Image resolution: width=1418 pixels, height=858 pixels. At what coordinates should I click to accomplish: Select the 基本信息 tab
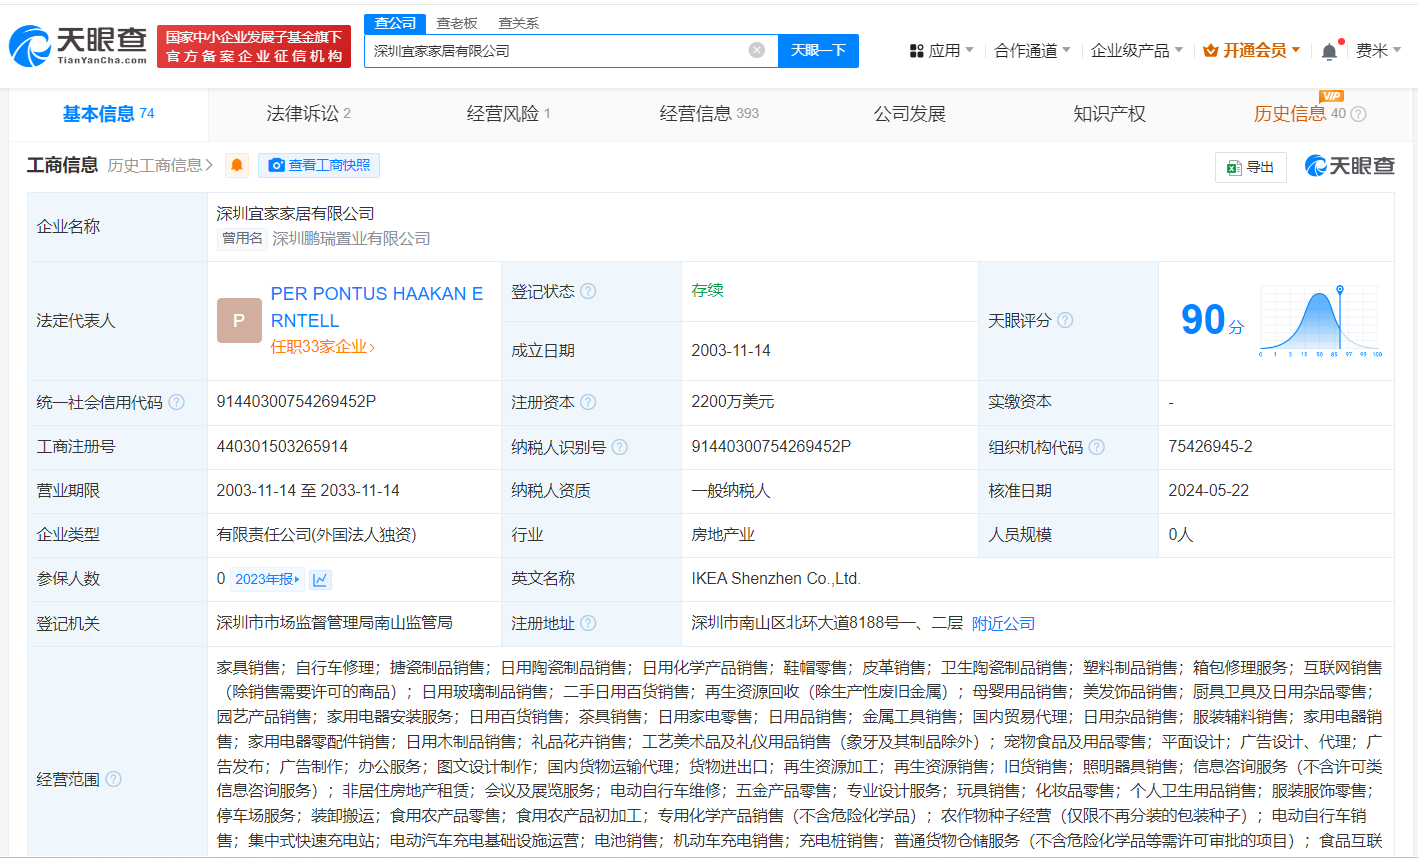pyautogui.click(x=108, y=114)
